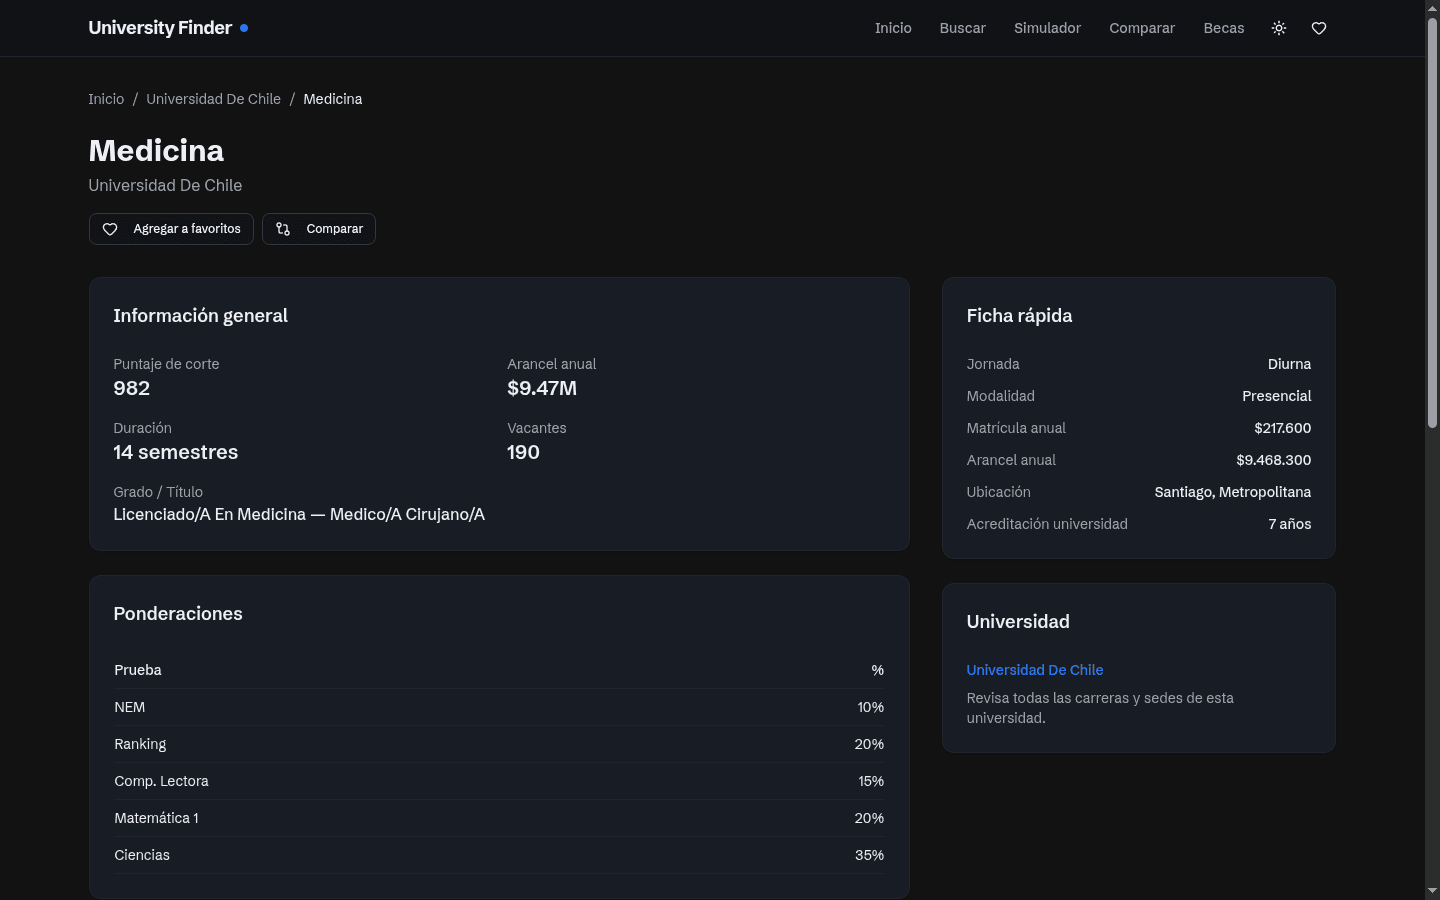Click the Ponderaciones heading
1440x900 pixels.
[x=178, y=614]
